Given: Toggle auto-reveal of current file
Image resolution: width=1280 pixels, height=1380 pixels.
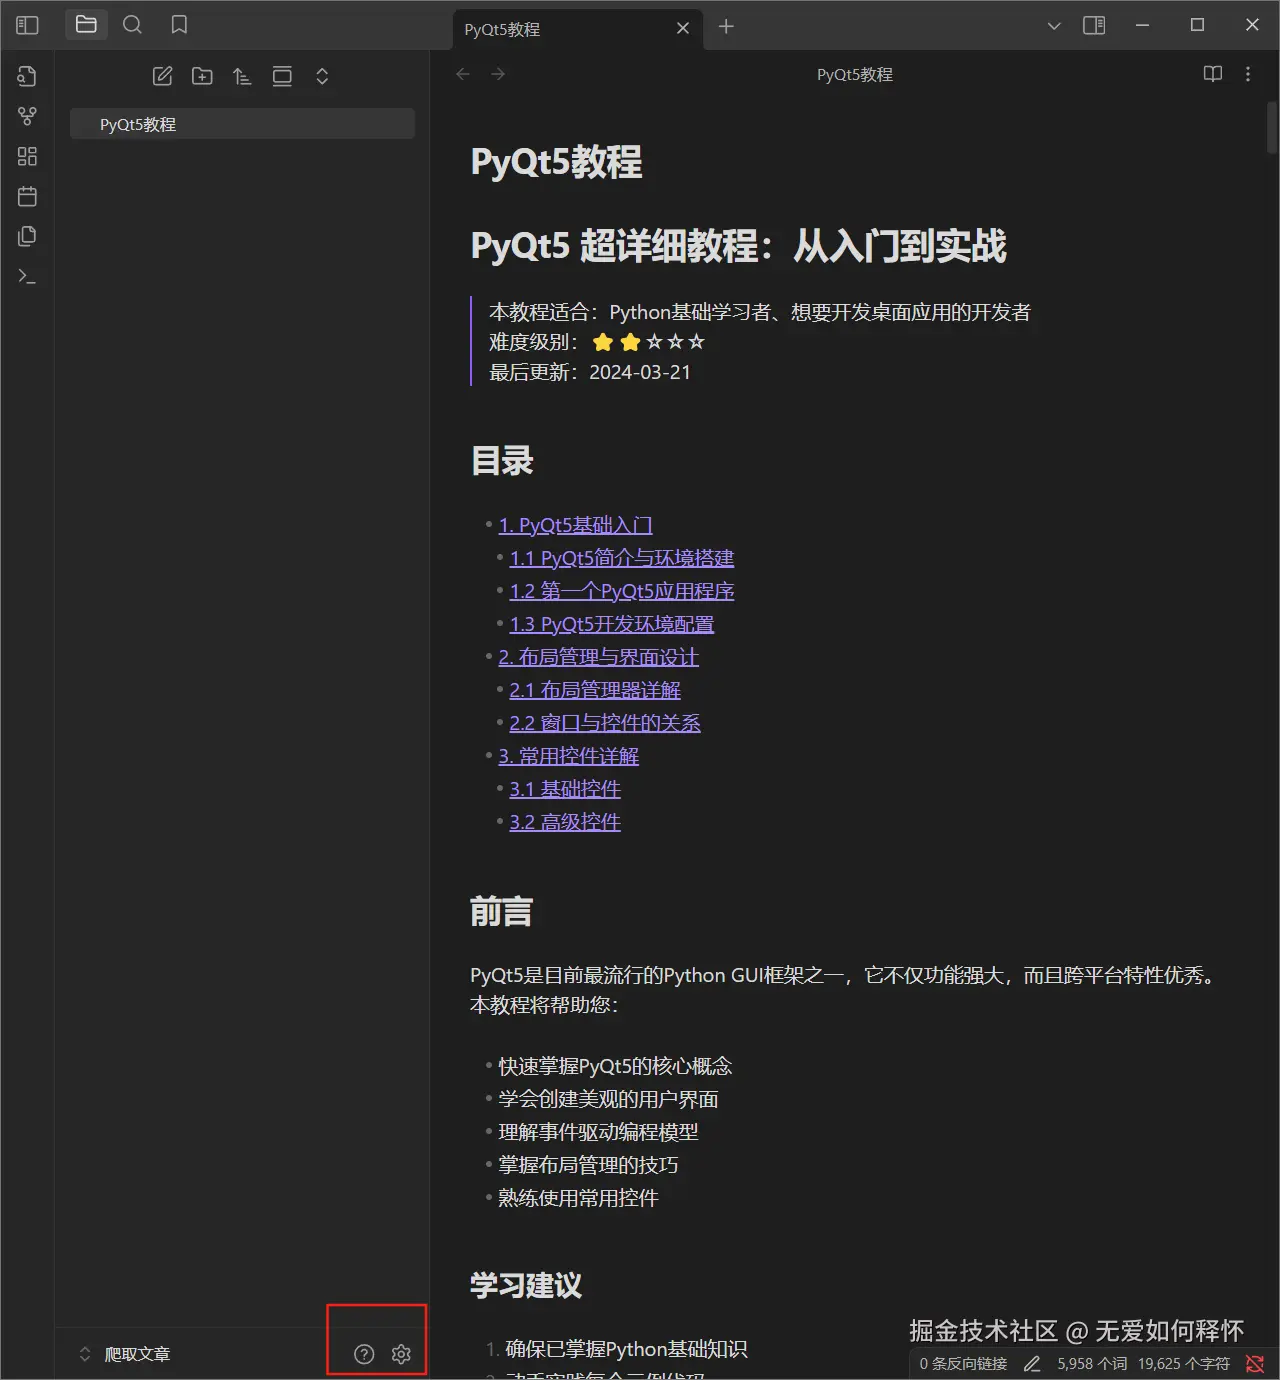Looking at the screenshot, I should click(x=282, y=76).
